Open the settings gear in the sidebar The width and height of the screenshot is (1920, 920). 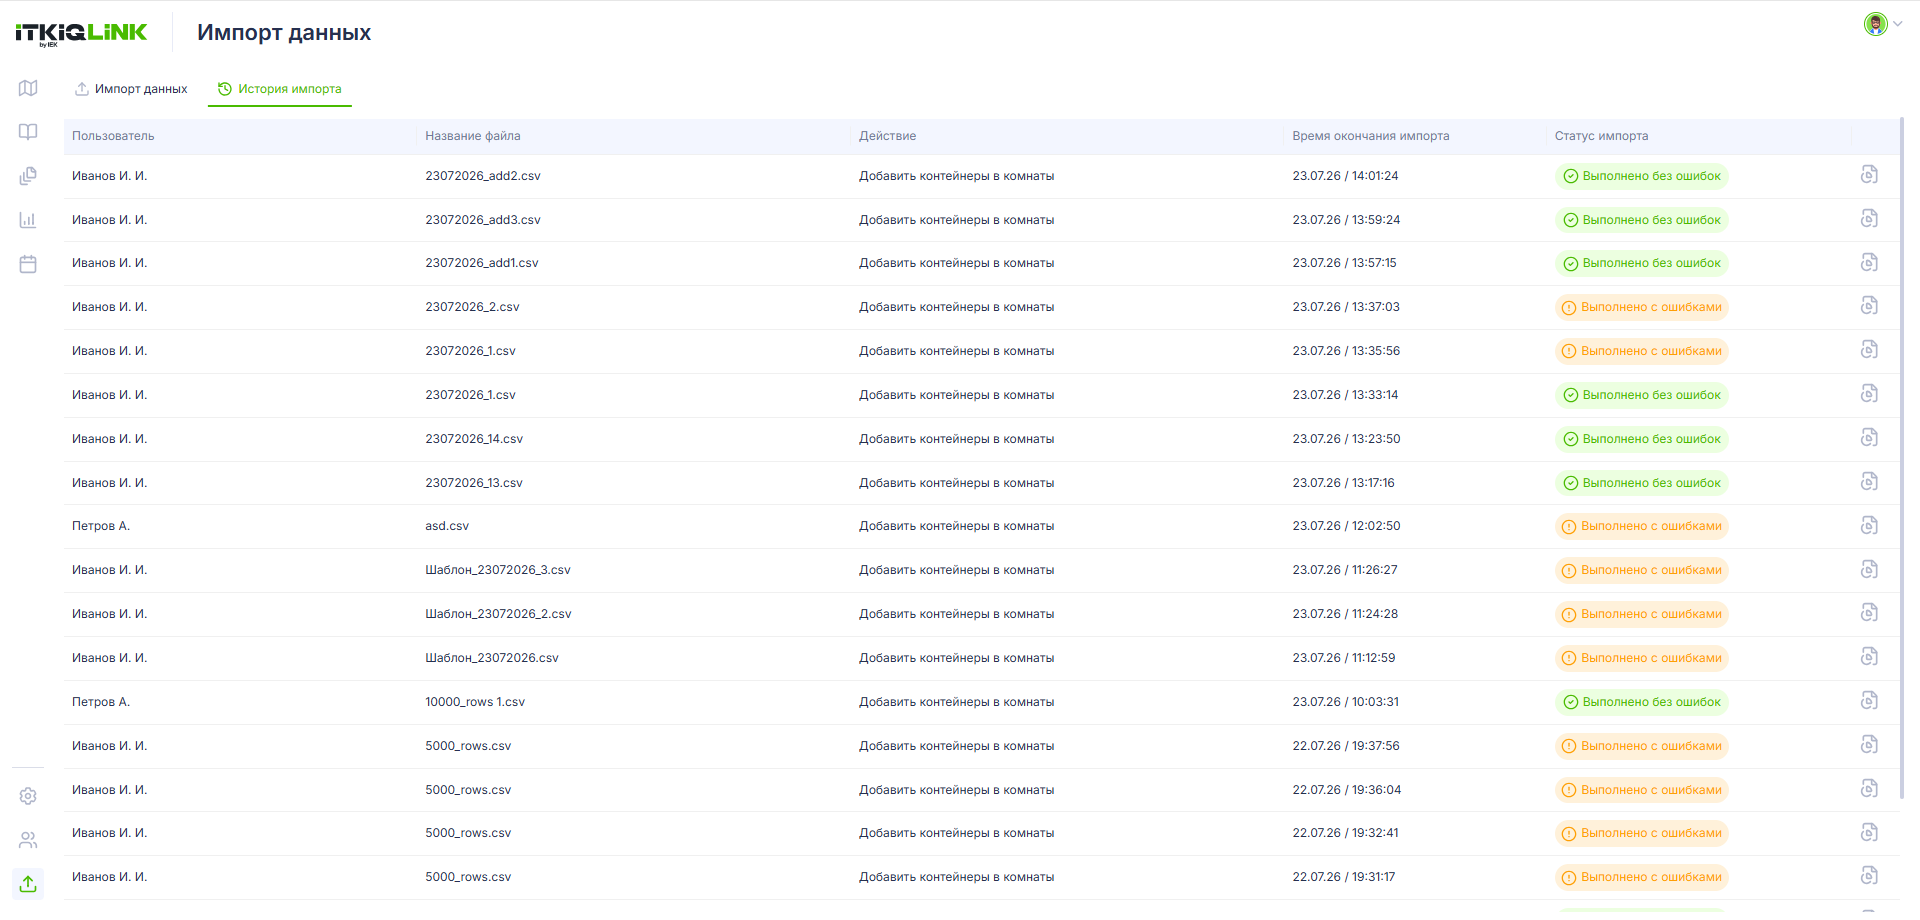pyautogui.click(x=28, y=796)
